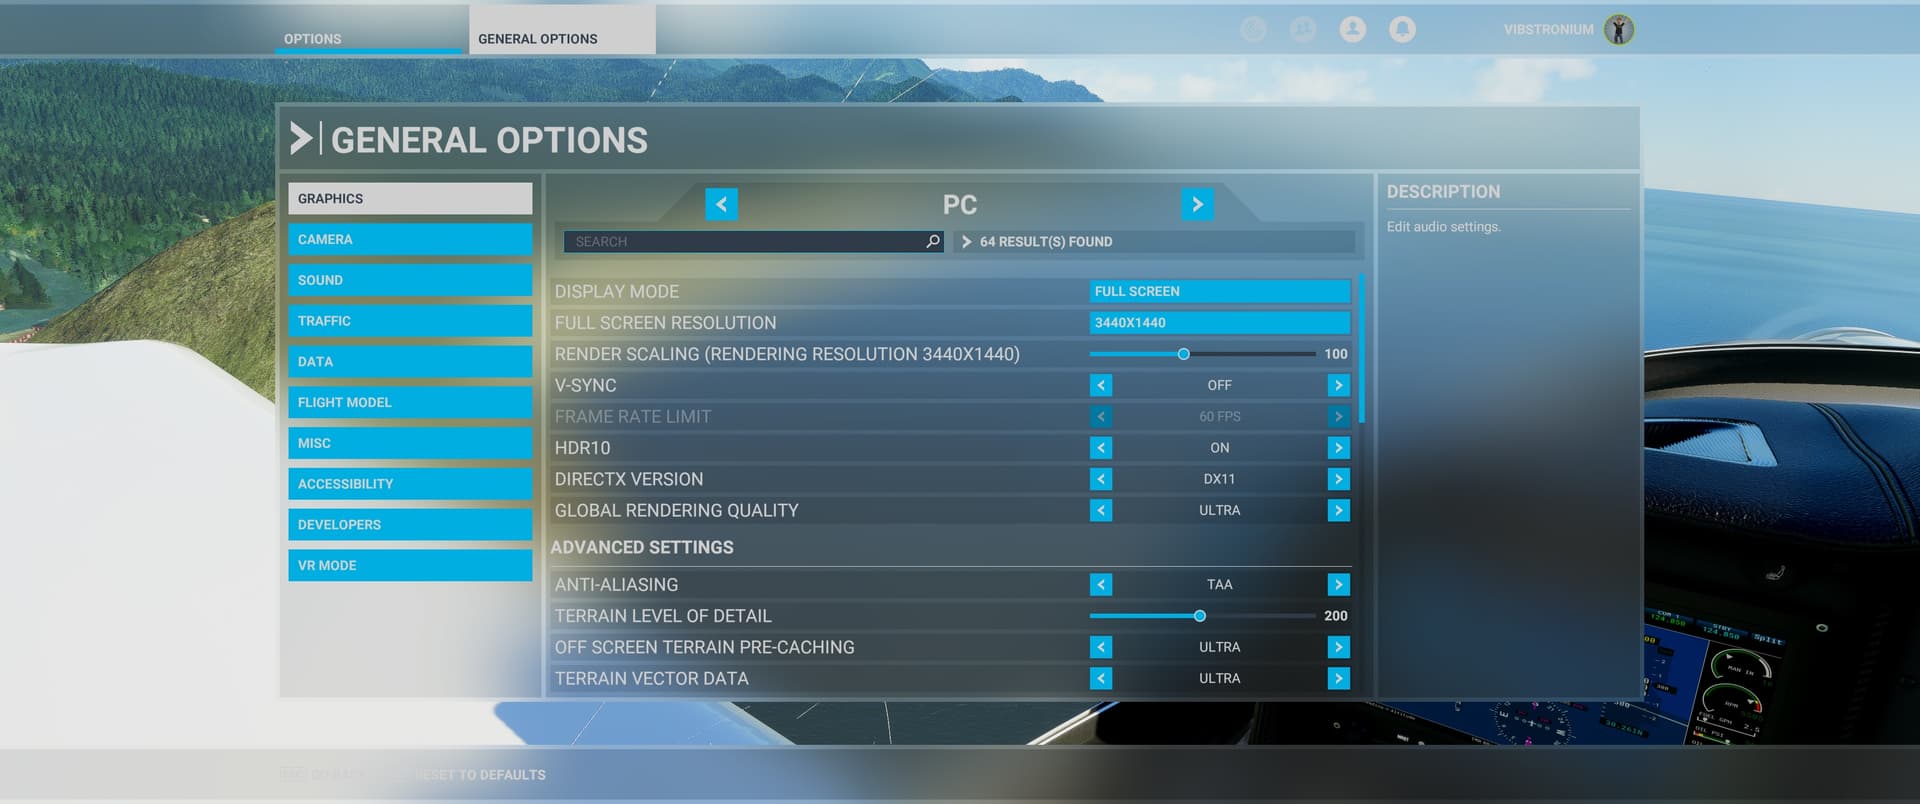Click the VIBSTRONIUM profile avatar
Viewport: 1920px width, 804px height.
(x=1619, y=30)
